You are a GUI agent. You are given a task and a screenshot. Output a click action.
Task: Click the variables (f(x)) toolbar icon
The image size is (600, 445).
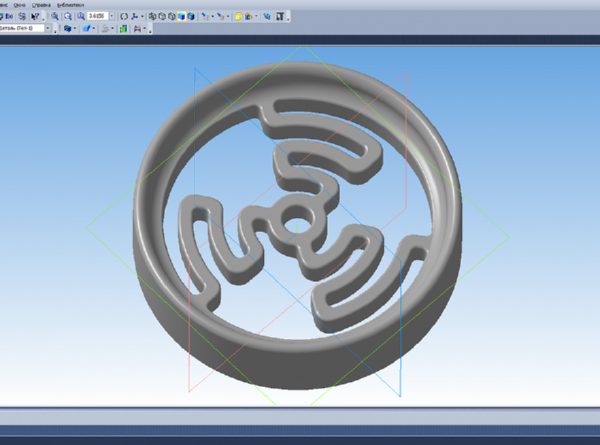point(9,16)
